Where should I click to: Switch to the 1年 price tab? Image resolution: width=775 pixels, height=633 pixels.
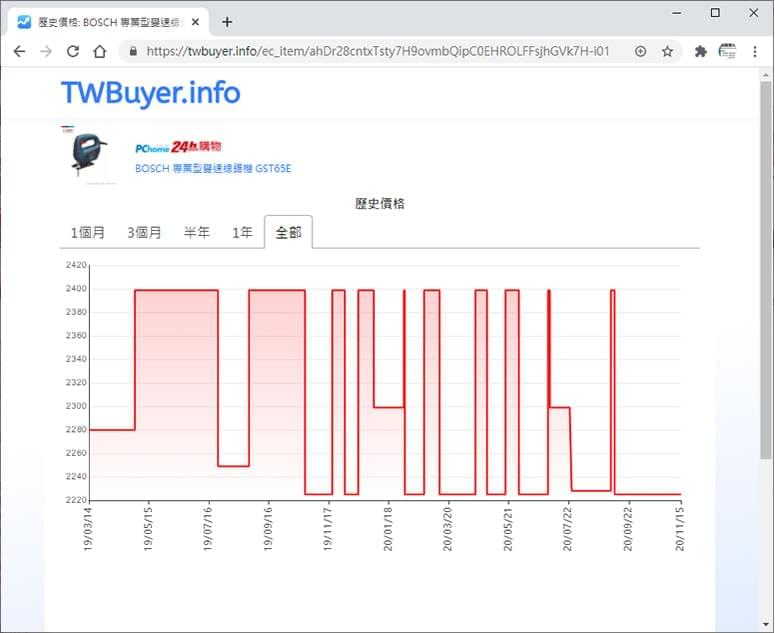(242, 232)
